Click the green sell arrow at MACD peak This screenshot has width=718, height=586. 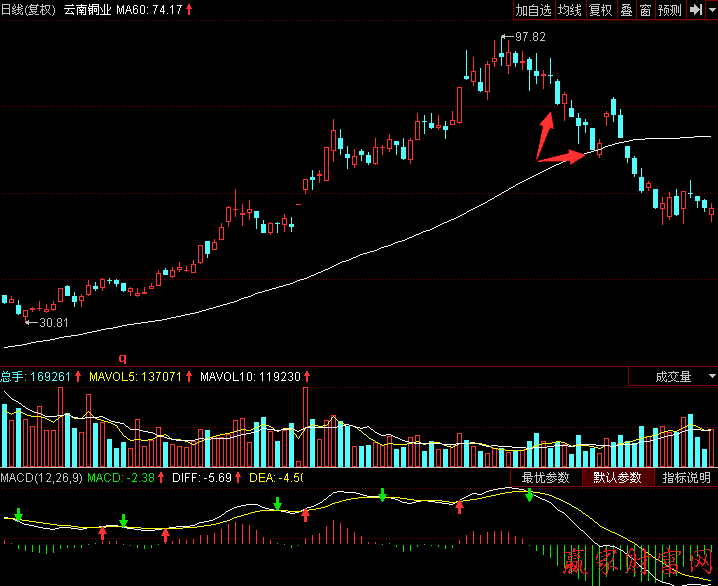[529, 495]
